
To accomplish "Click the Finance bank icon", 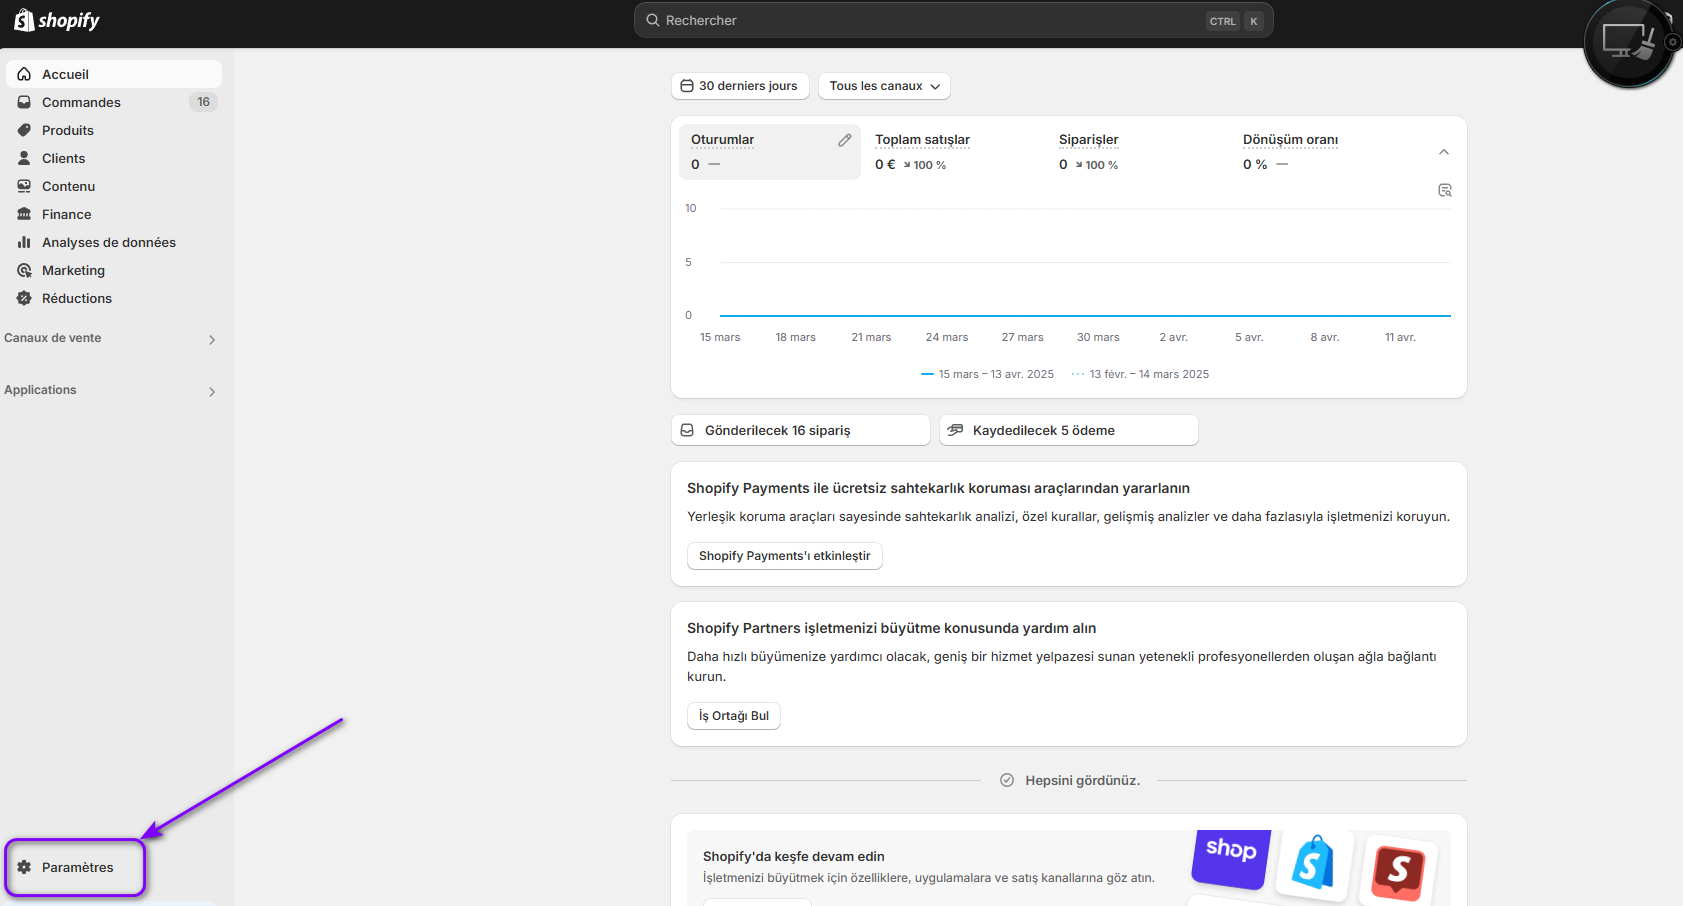I will pyautogui.click(x=24, y=214).
